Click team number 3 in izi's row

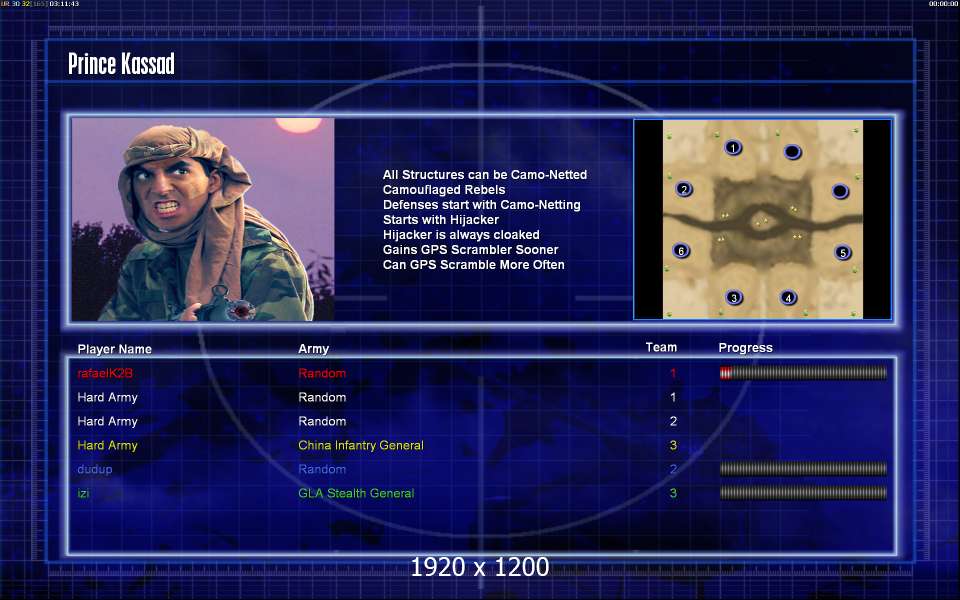[x=673, y=493]
